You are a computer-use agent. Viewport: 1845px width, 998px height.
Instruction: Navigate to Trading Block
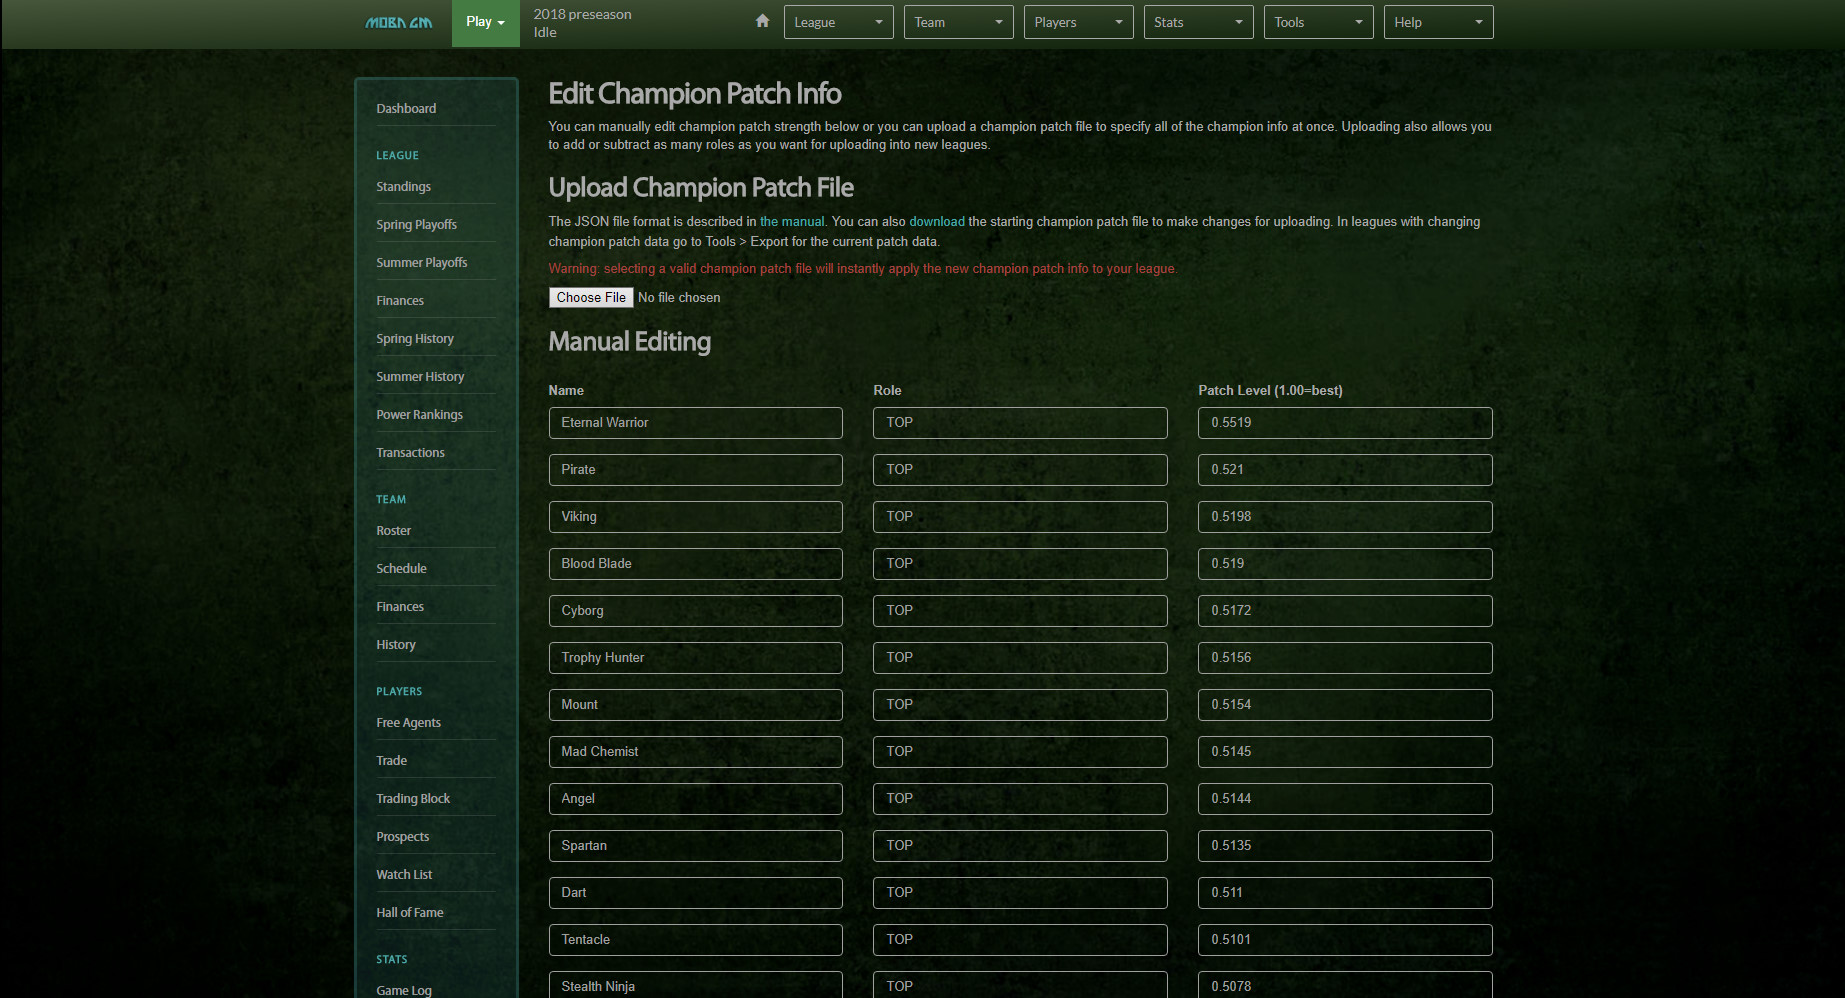tap(413, 799)
